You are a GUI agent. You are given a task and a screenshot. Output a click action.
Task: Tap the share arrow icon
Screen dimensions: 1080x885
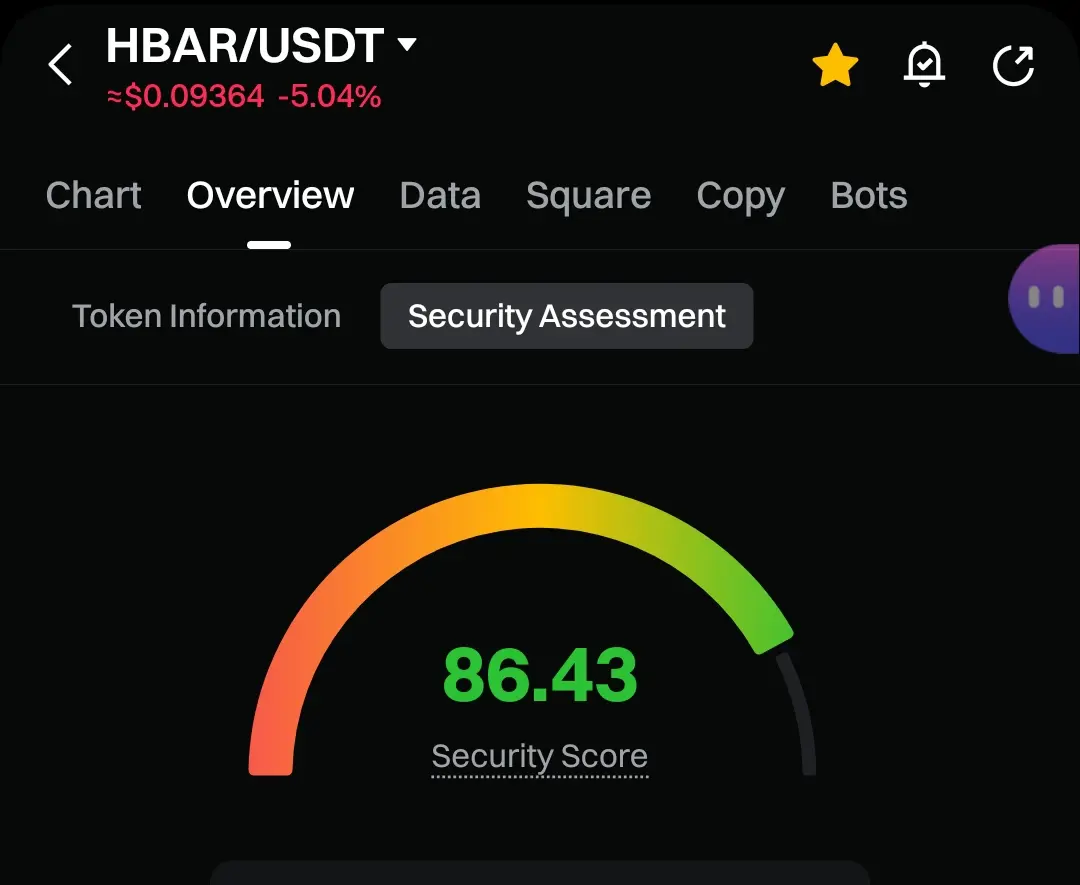pos(1013,65)
